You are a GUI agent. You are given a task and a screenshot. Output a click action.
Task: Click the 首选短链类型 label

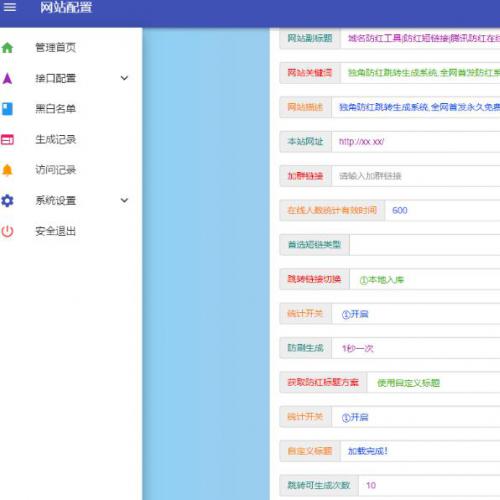314,245
